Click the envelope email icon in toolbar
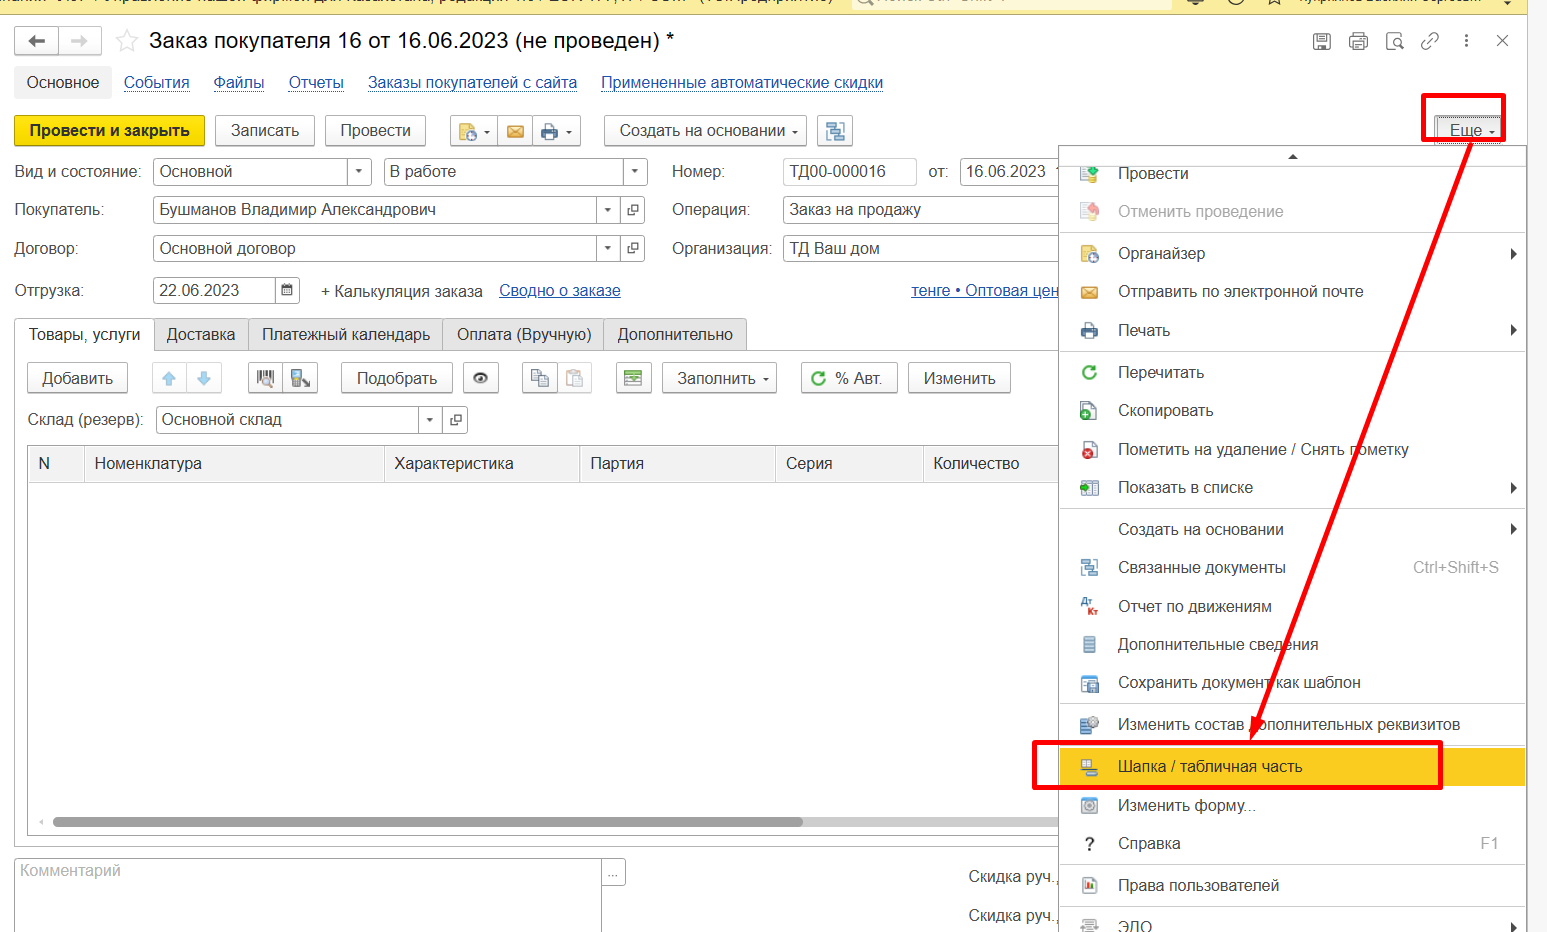Screen dimensions: 1547x932 pyautogui.click(x=515, y=131)
